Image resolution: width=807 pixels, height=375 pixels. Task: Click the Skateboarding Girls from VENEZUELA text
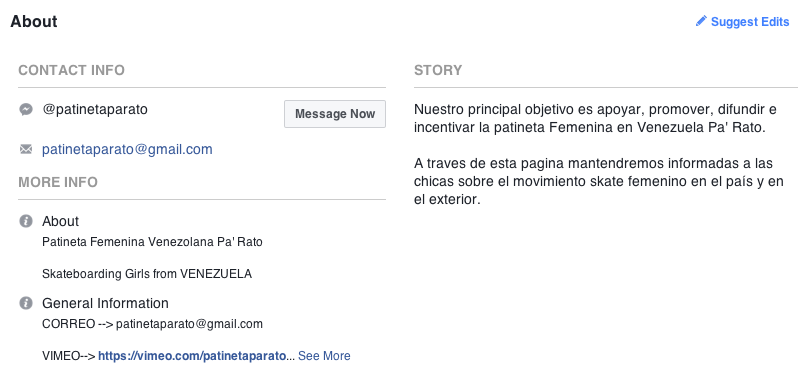pos(147,274)
